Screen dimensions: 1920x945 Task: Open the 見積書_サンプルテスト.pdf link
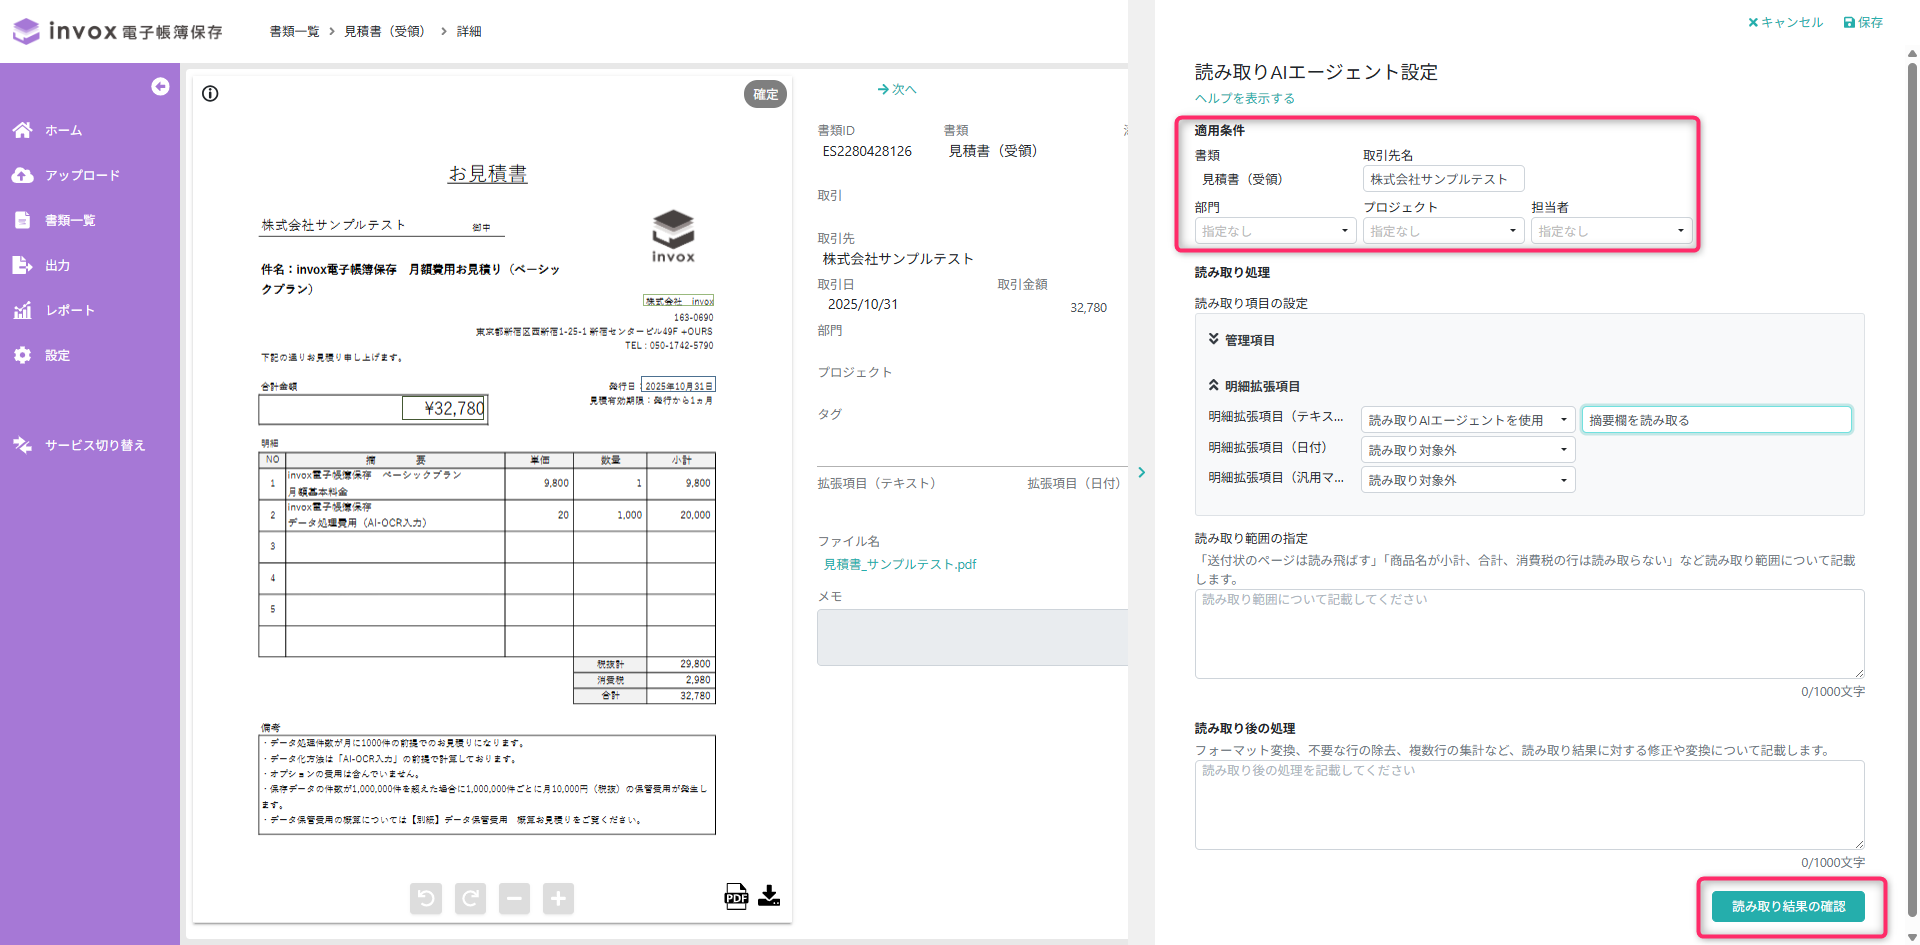coord(900,564)
